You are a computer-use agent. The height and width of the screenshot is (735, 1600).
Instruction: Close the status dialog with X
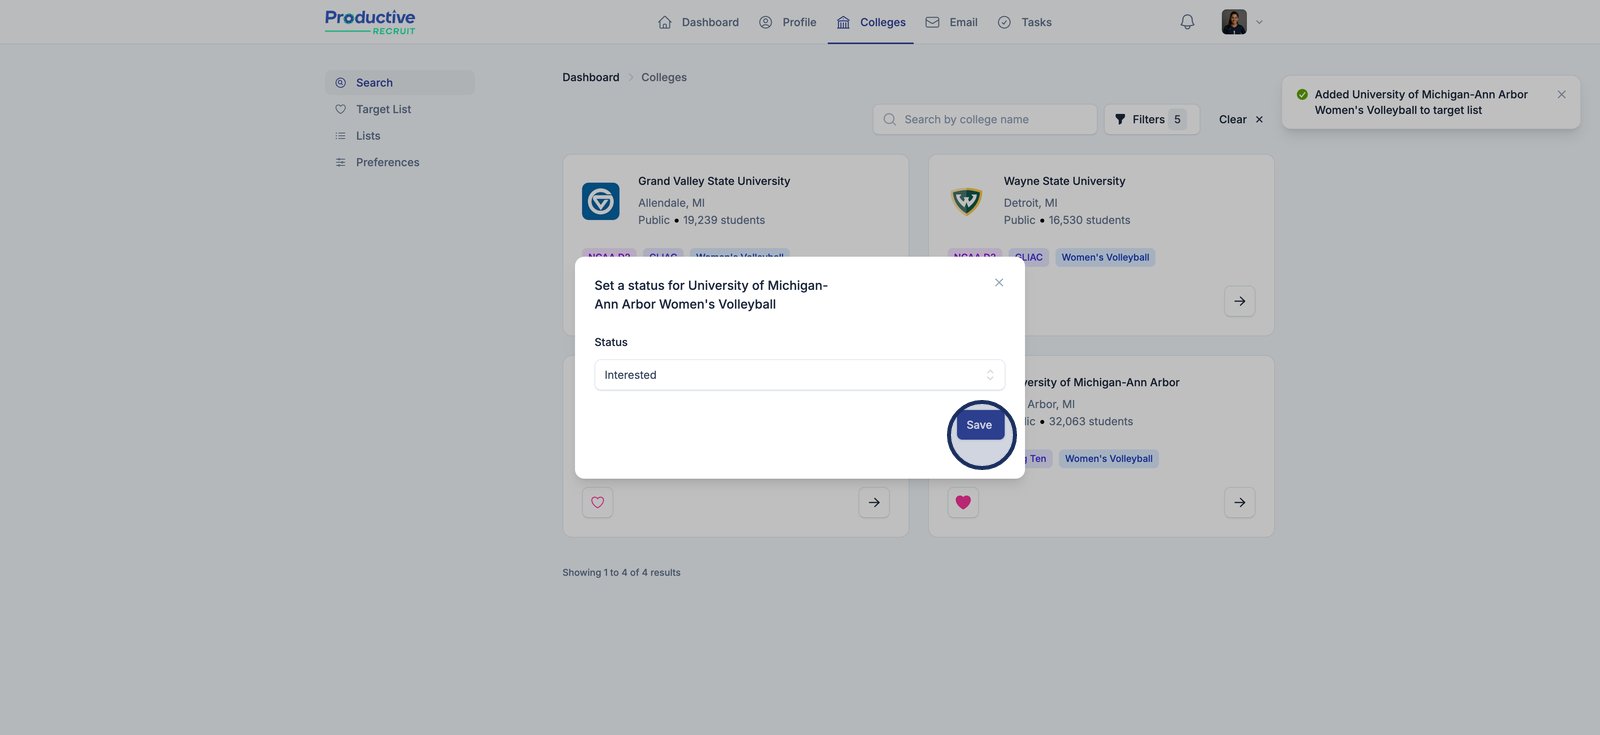click(998, 283)
